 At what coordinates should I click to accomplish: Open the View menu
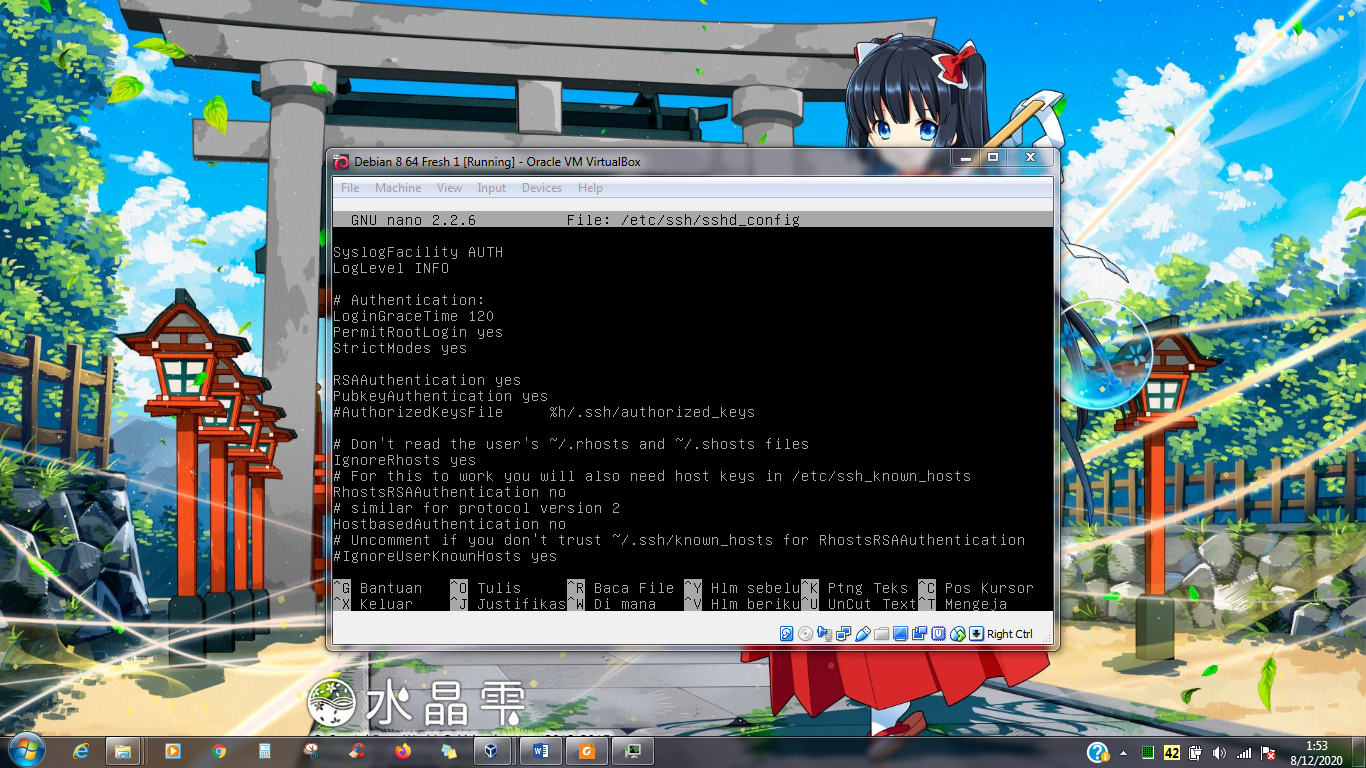click(450, 188)
